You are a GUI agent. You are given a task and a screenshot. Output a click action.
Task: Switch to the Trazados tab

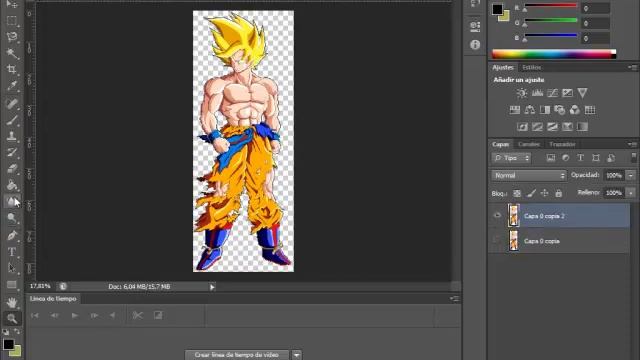(x=562, y=144)
